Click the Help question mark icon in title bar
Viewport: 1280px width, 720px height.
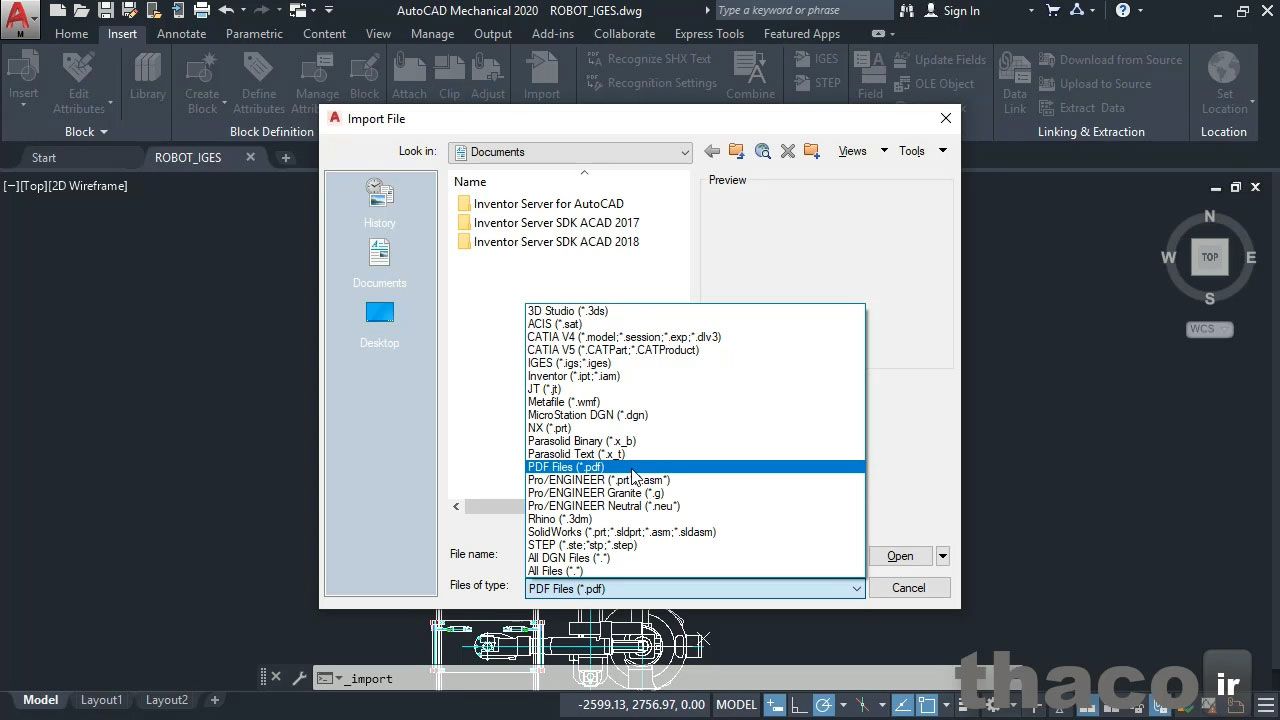(1123, 11)
